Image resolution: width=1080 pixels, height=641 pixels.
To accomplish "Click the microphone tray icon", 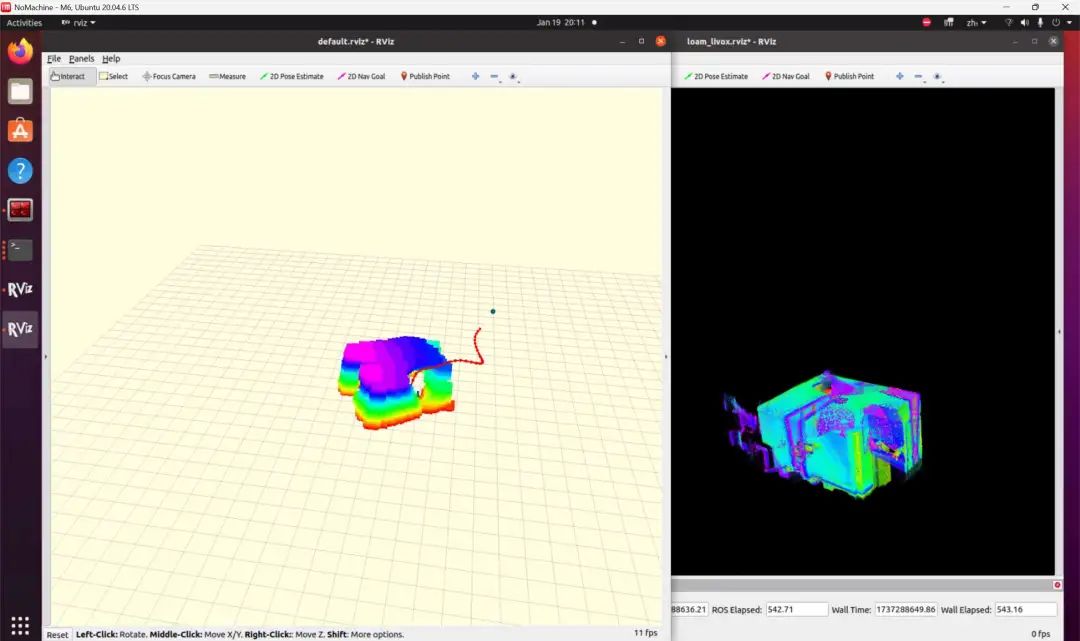I will coord(1040,23).
